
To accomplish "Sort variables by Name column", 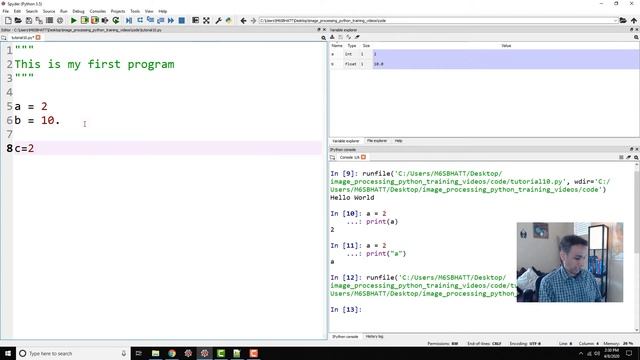I will [337, 46].
